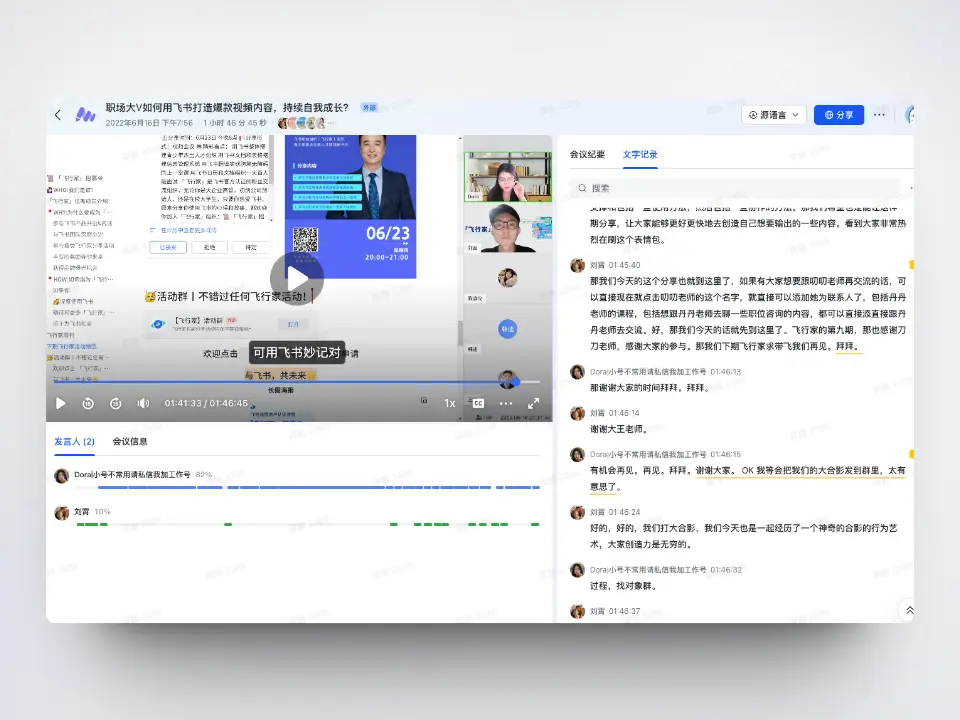Rewind the video 15 seconds
Screen dimensions: 960x720
click(88, 403)
